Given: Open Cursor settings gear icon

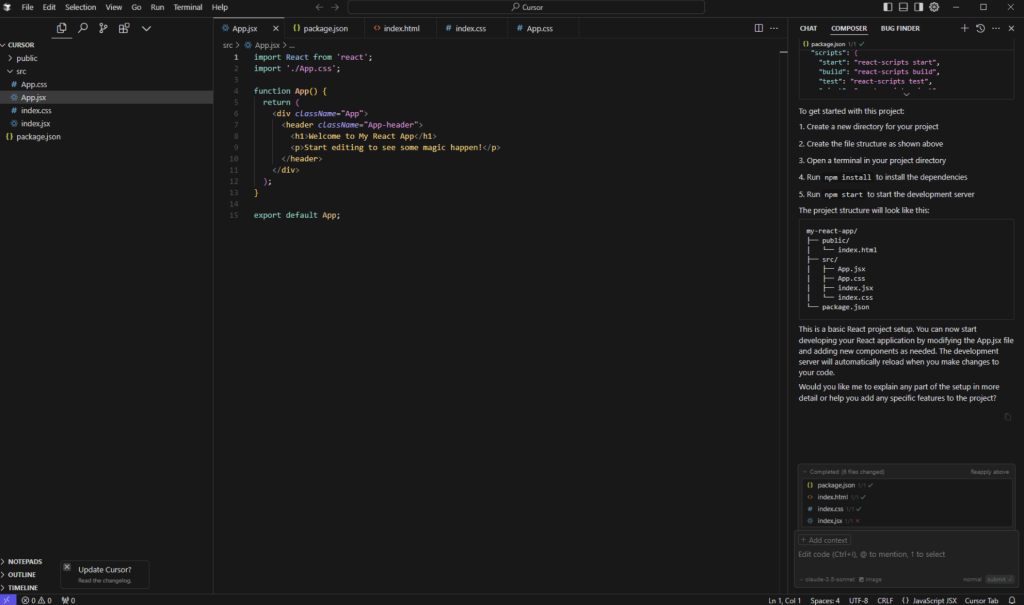Looking at the screenshot, I should (x=935, y=7).
